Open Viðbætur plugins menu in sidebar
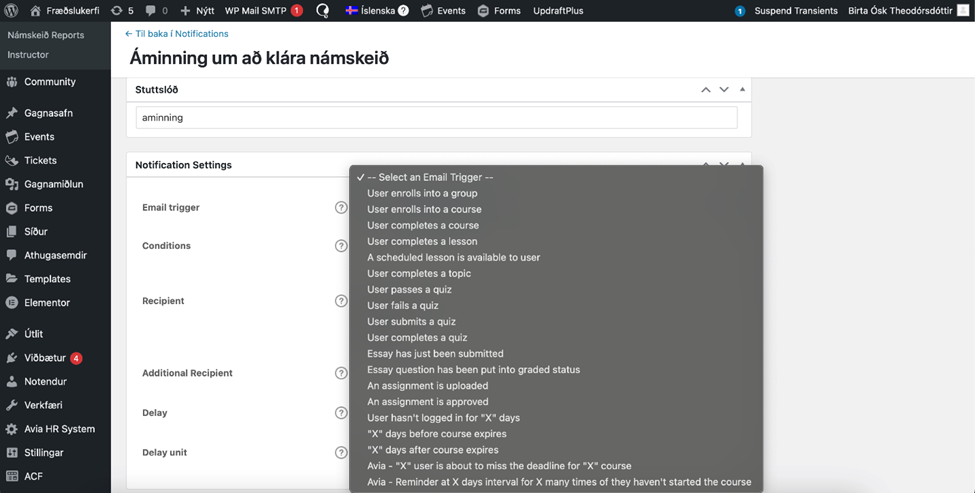Viewport: 975px width, 493px height. [x=45, y=358]
